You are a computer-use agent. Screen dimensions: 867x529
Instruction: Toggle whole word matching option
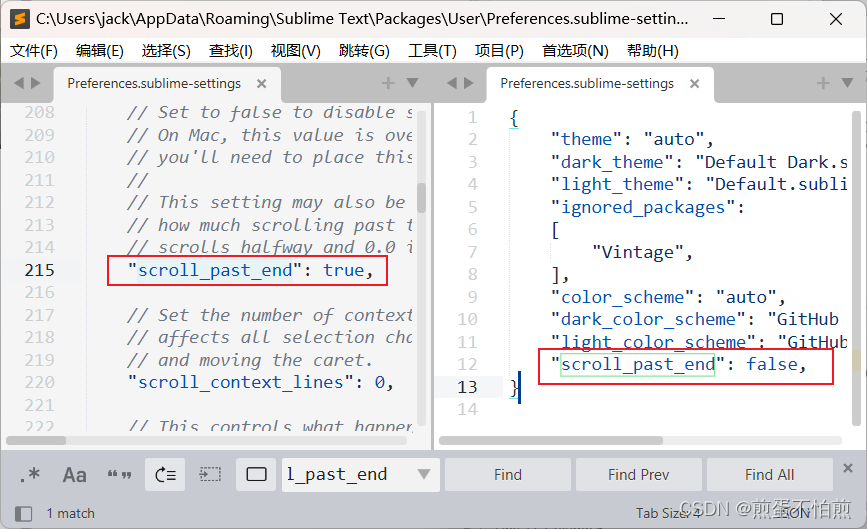click(119, 474)
